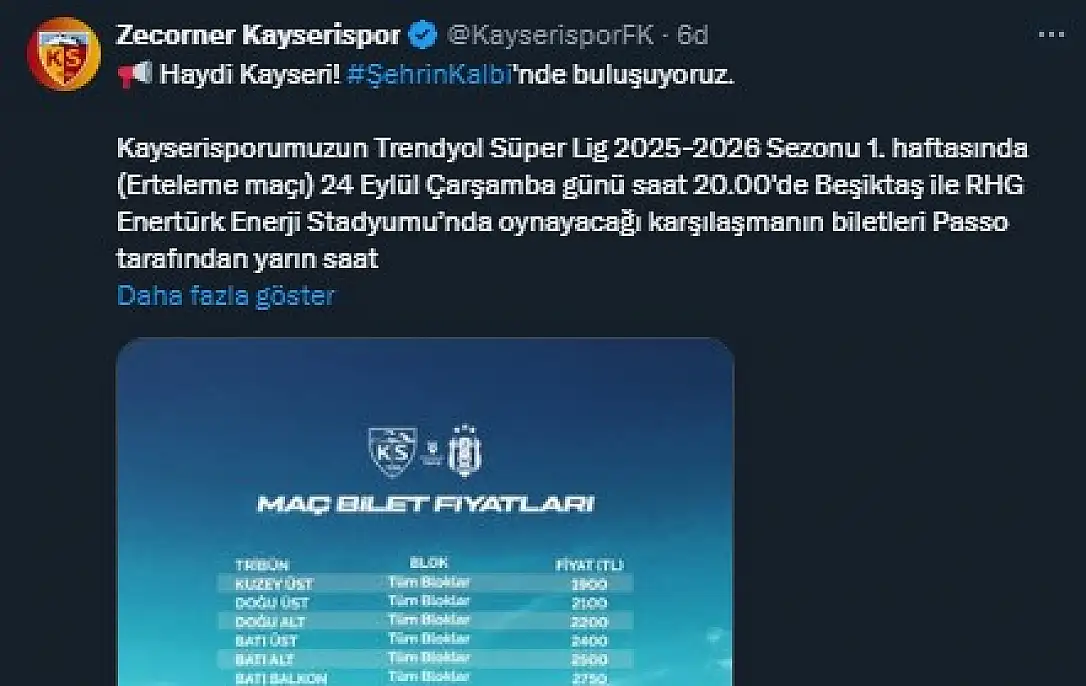Click the FİYAT (TL) column header
Viewport: 1086px width, 686px height.
pos(590,564)
